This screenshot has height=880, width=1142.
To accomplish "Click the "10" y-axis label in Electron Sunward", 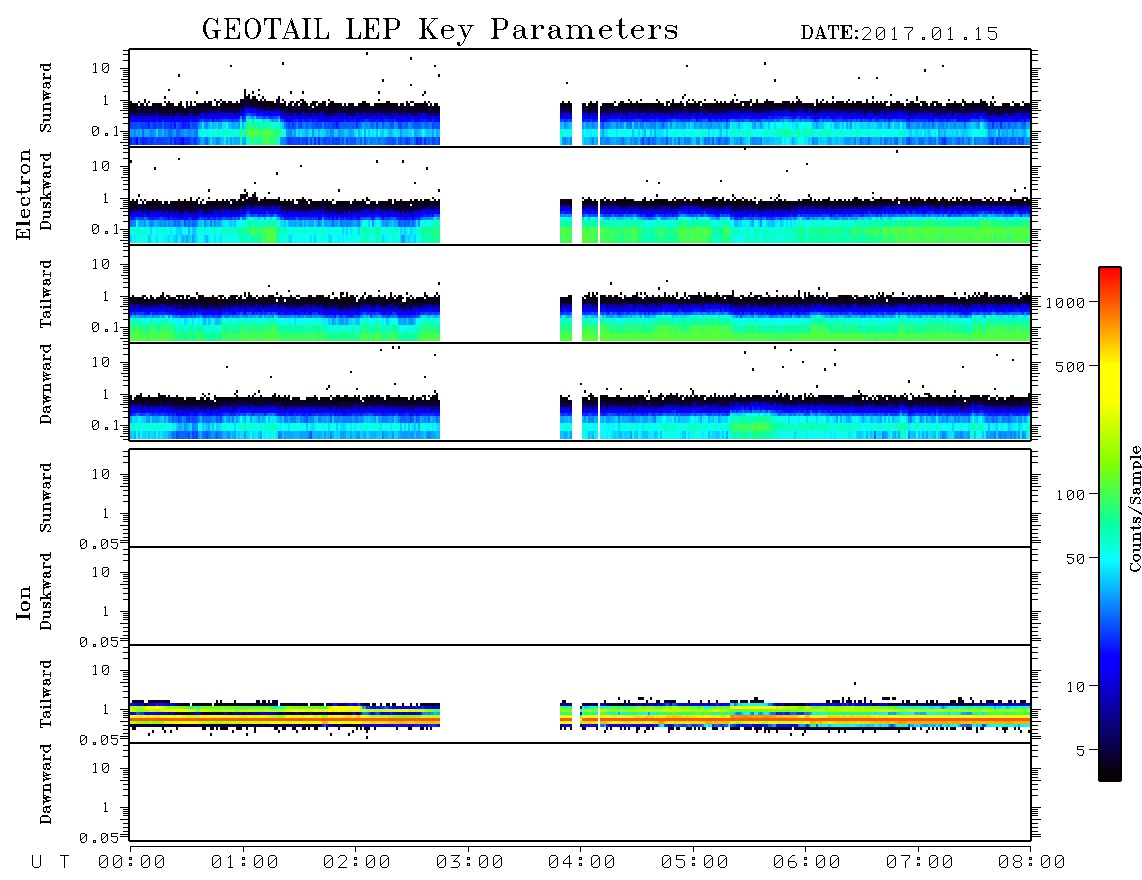I will tap(101, 68).
